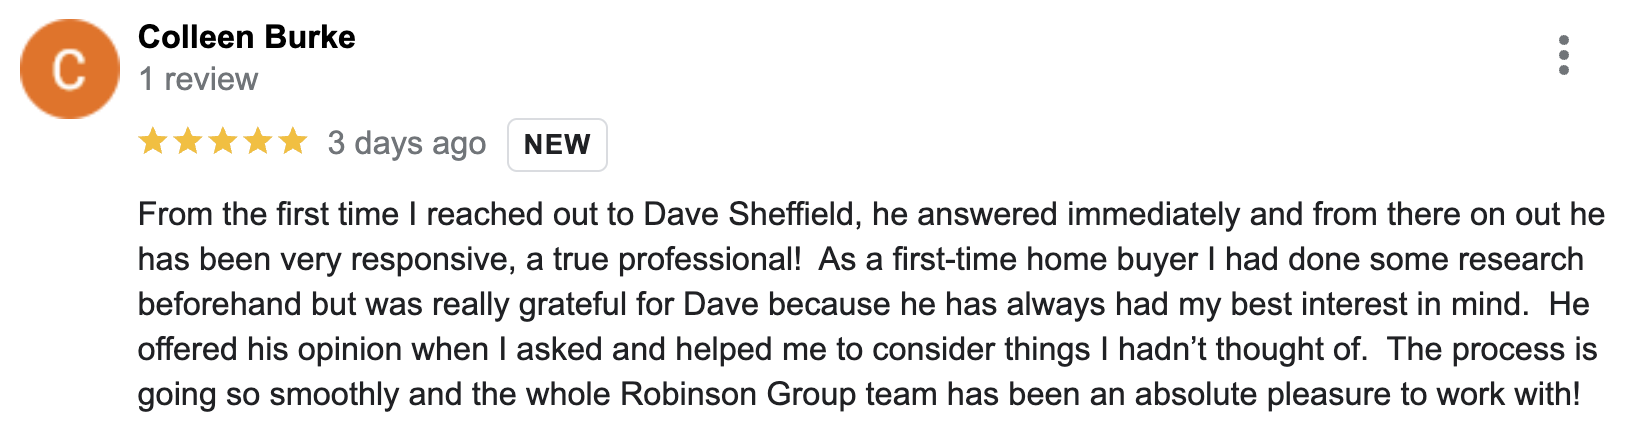Click the '3 days ago' timestamp
Image resolution: width=1636 pixels, height=434 pixels.
[407, 143]
